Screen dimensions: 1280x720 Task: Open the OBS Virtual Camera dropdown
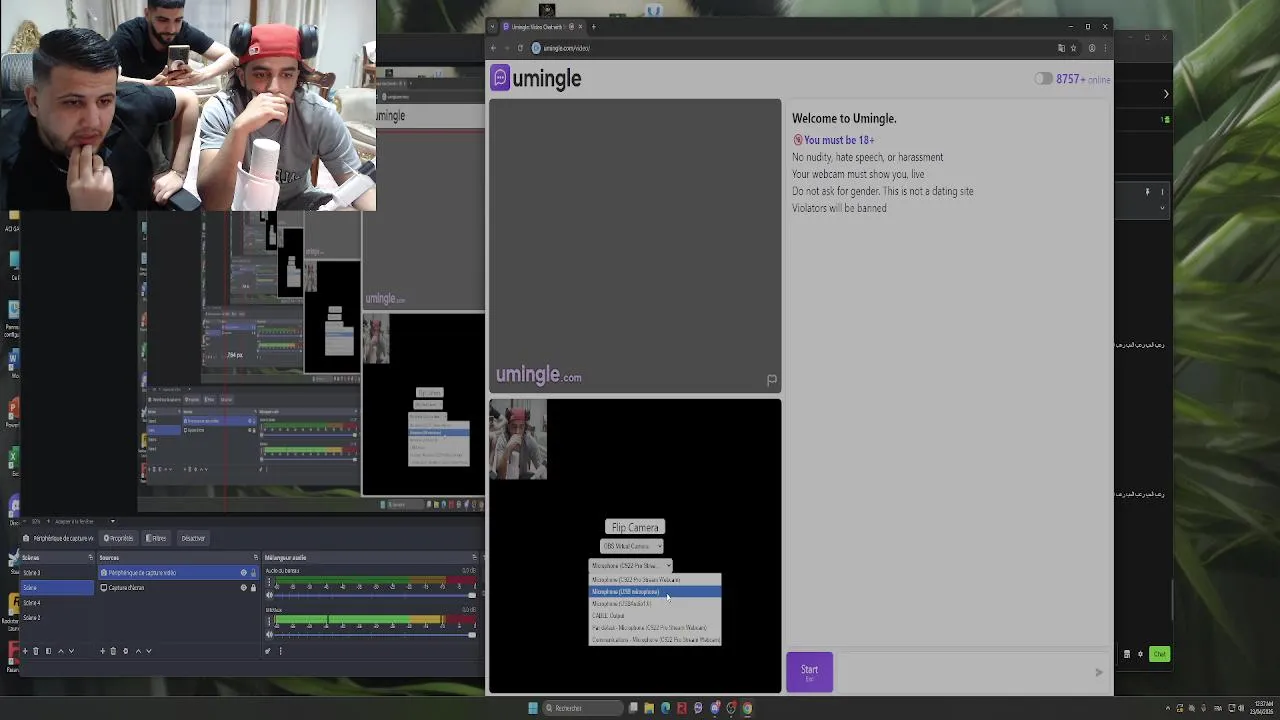(631, 546)
